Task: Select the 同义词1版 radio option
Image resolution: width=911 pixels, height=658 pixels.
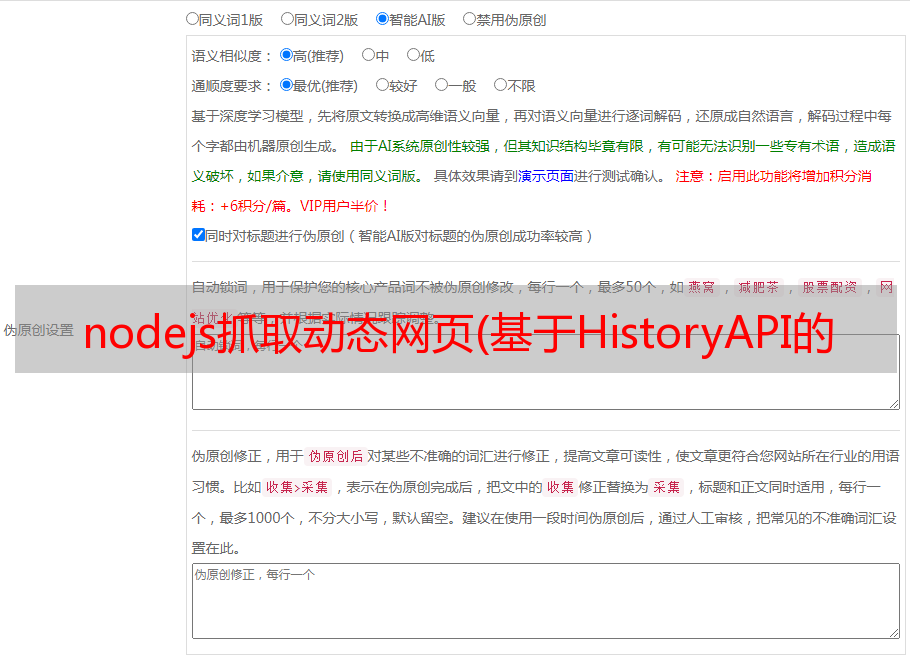Action: tap(192, 18)
